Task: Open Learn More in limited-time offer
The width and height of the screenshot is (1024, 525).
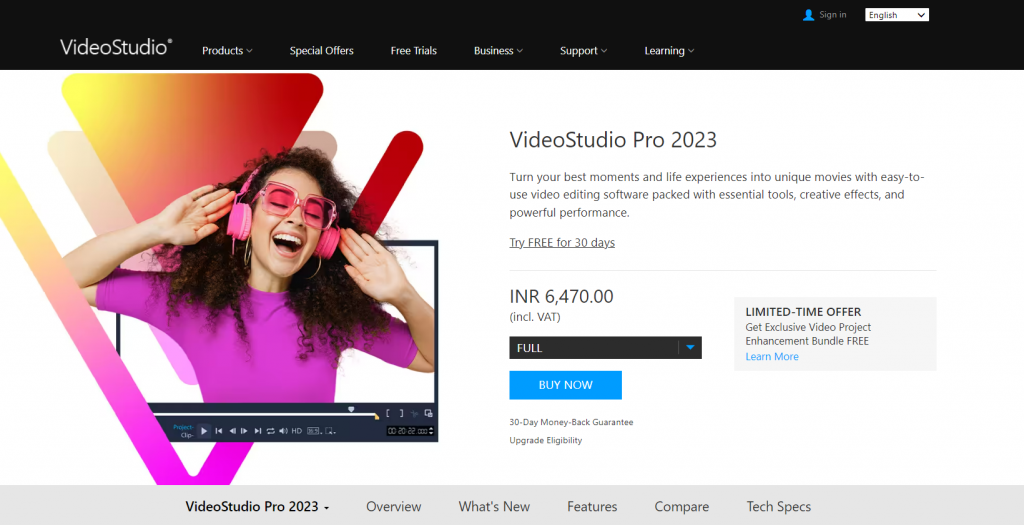Action: point(772,357)
